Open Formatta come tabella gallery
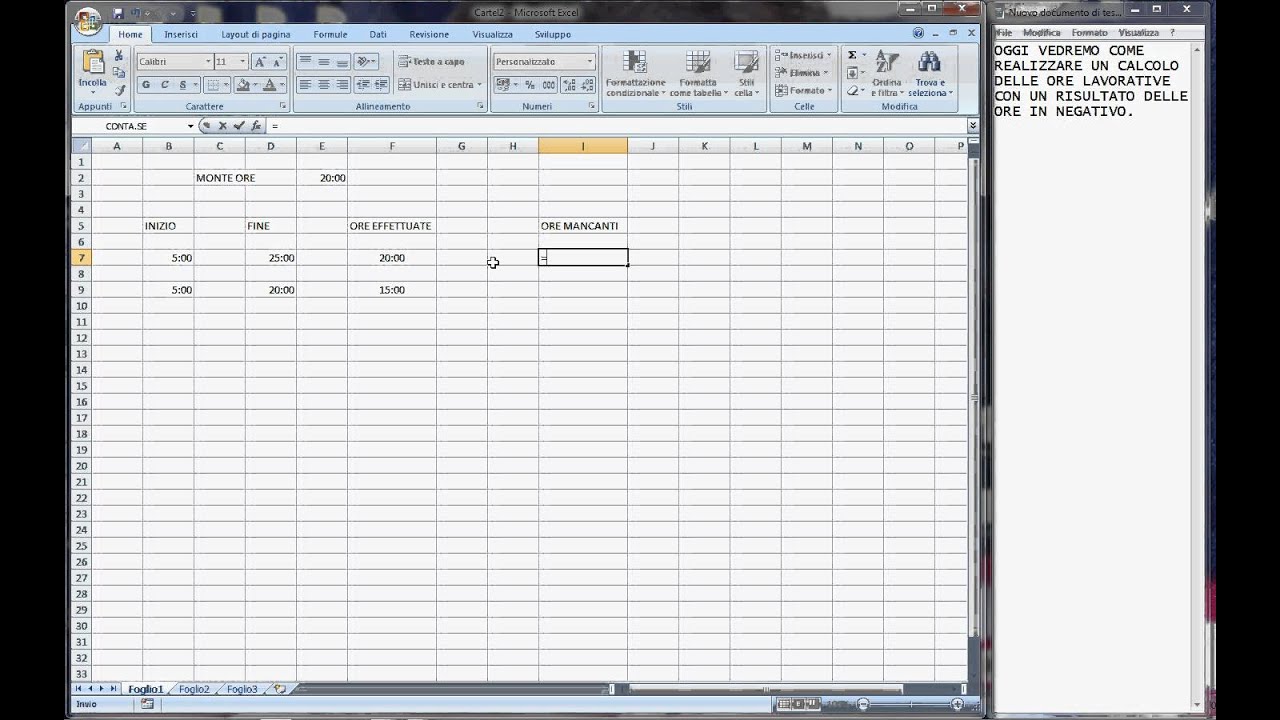 click(698, 73)
